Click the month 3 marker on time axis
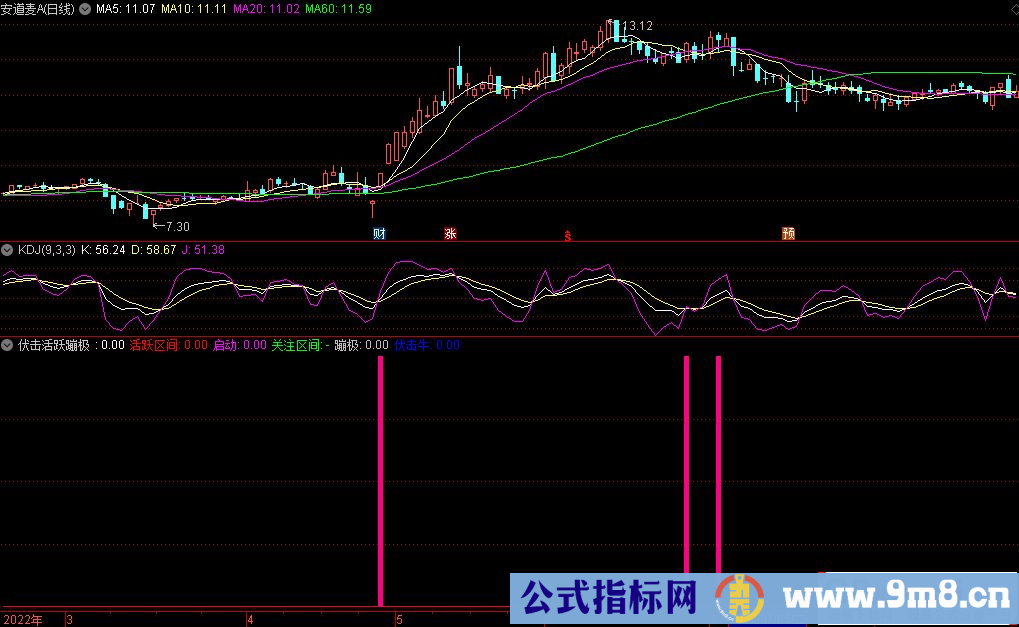This screenshot has height=627, width=1019. tap(70, 620)
